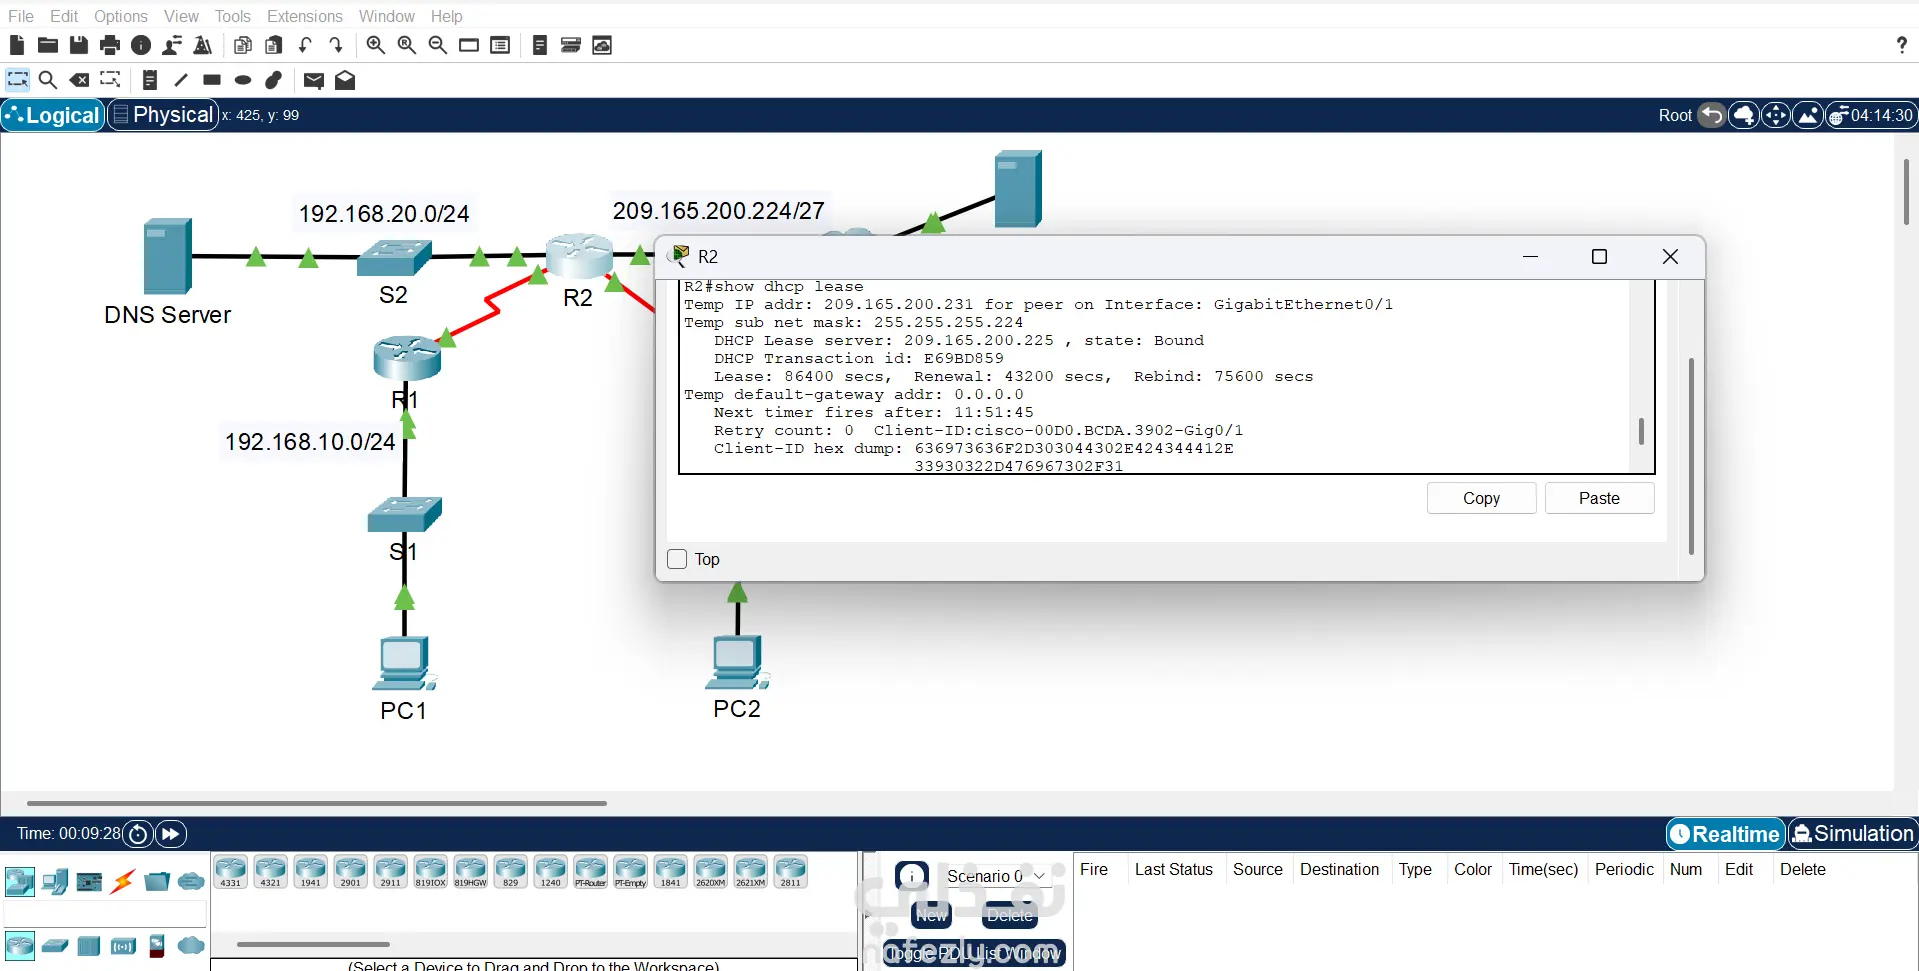The image size is (1919, 971).
Task: Pick the 2911 router model
Action: pos(391,872)
